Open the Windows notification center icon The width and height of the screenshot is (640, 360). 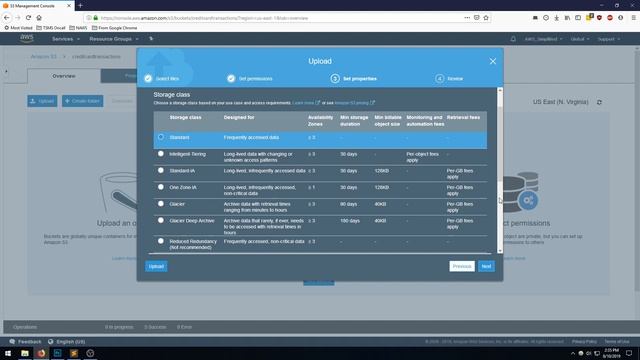click(x=629, y=353)
